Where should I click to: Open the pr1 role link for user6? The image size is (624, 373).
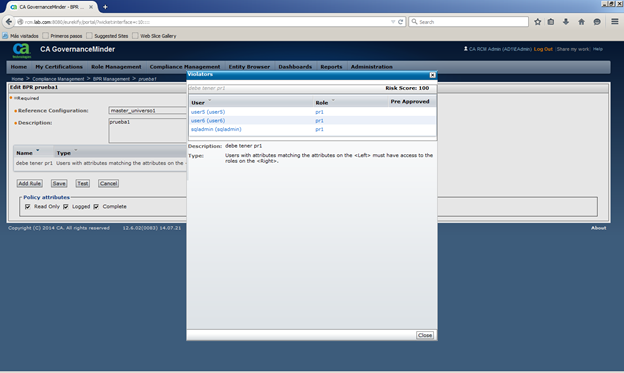point(319,121)
